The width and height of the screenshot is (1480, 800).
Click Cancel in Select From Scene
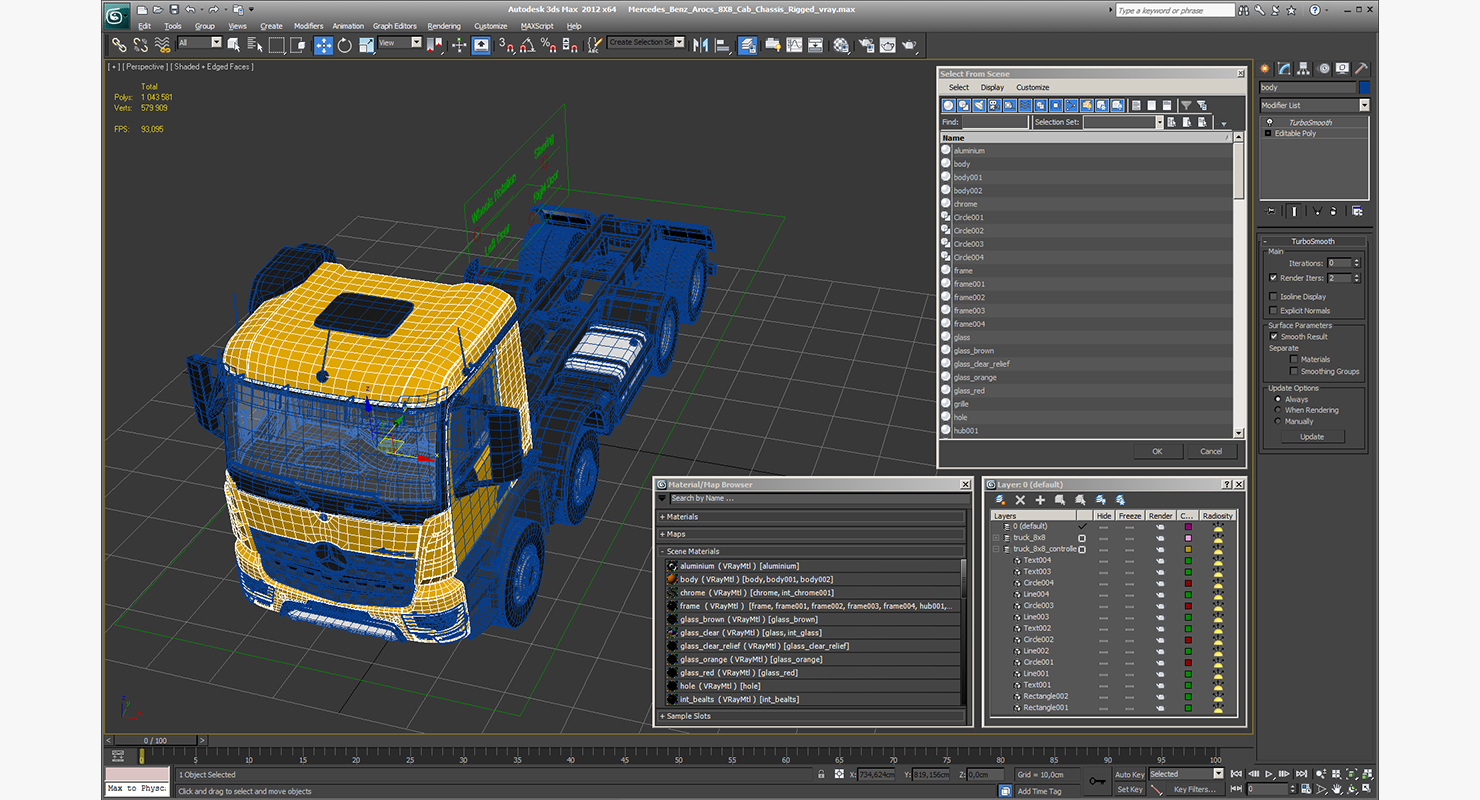pos(1211,451)
